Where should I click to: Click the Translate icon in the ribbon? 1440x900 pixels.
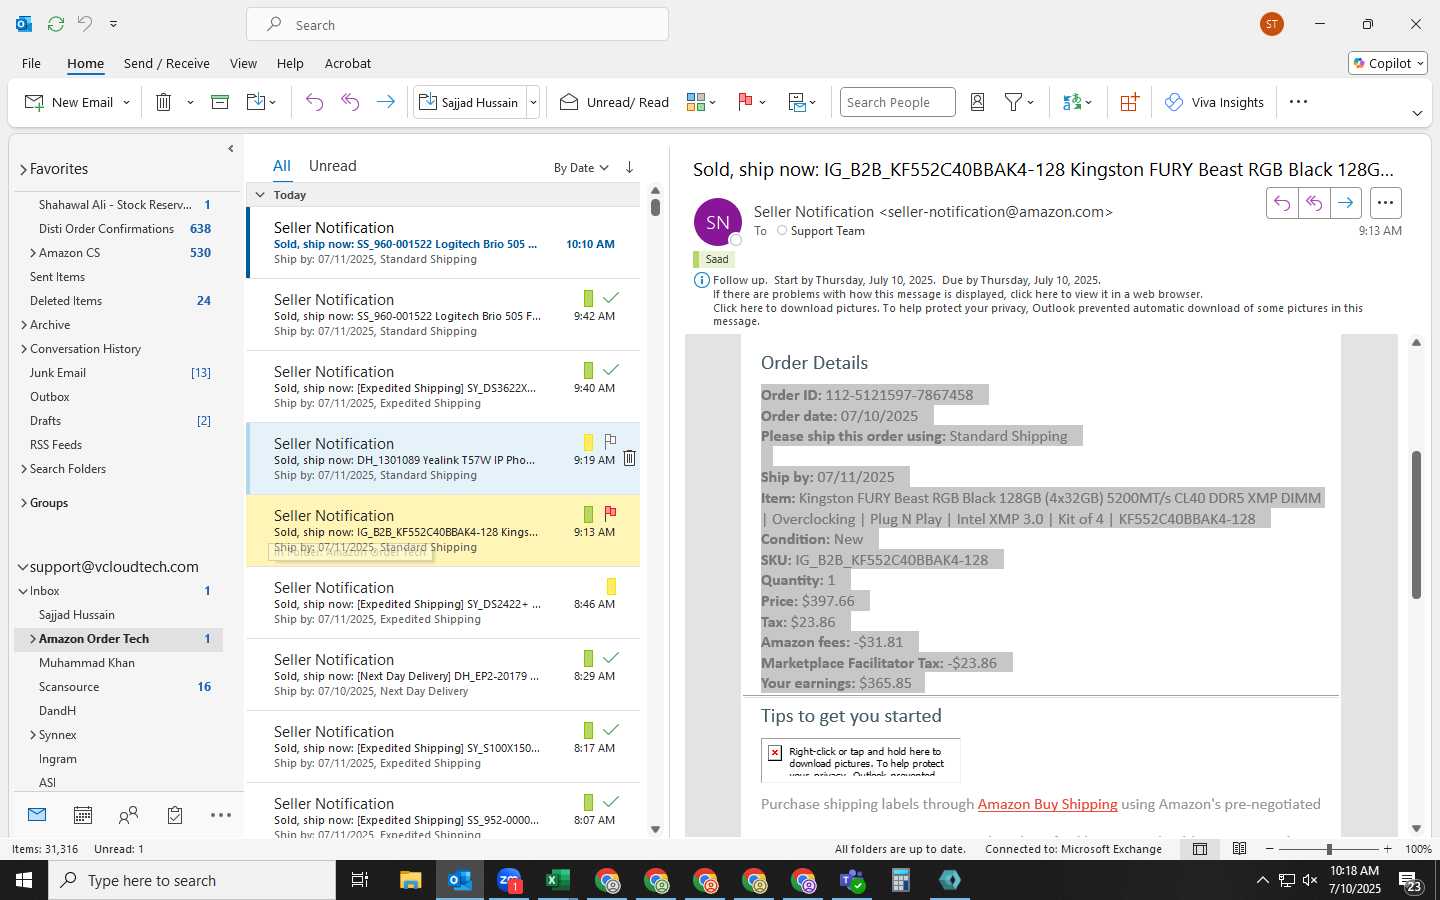pyautogui.click(x=1077, y=102)
